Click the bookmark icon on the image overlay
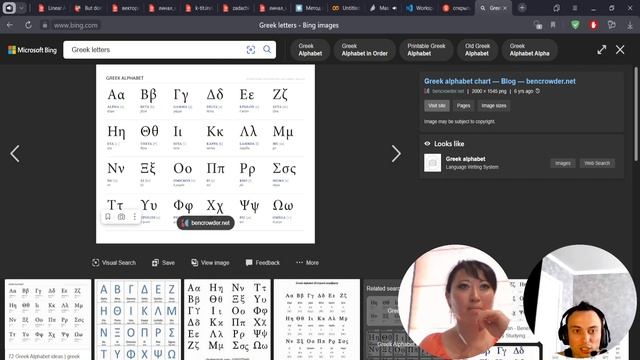This screenshot has height=360, width=640. point(108,217)
